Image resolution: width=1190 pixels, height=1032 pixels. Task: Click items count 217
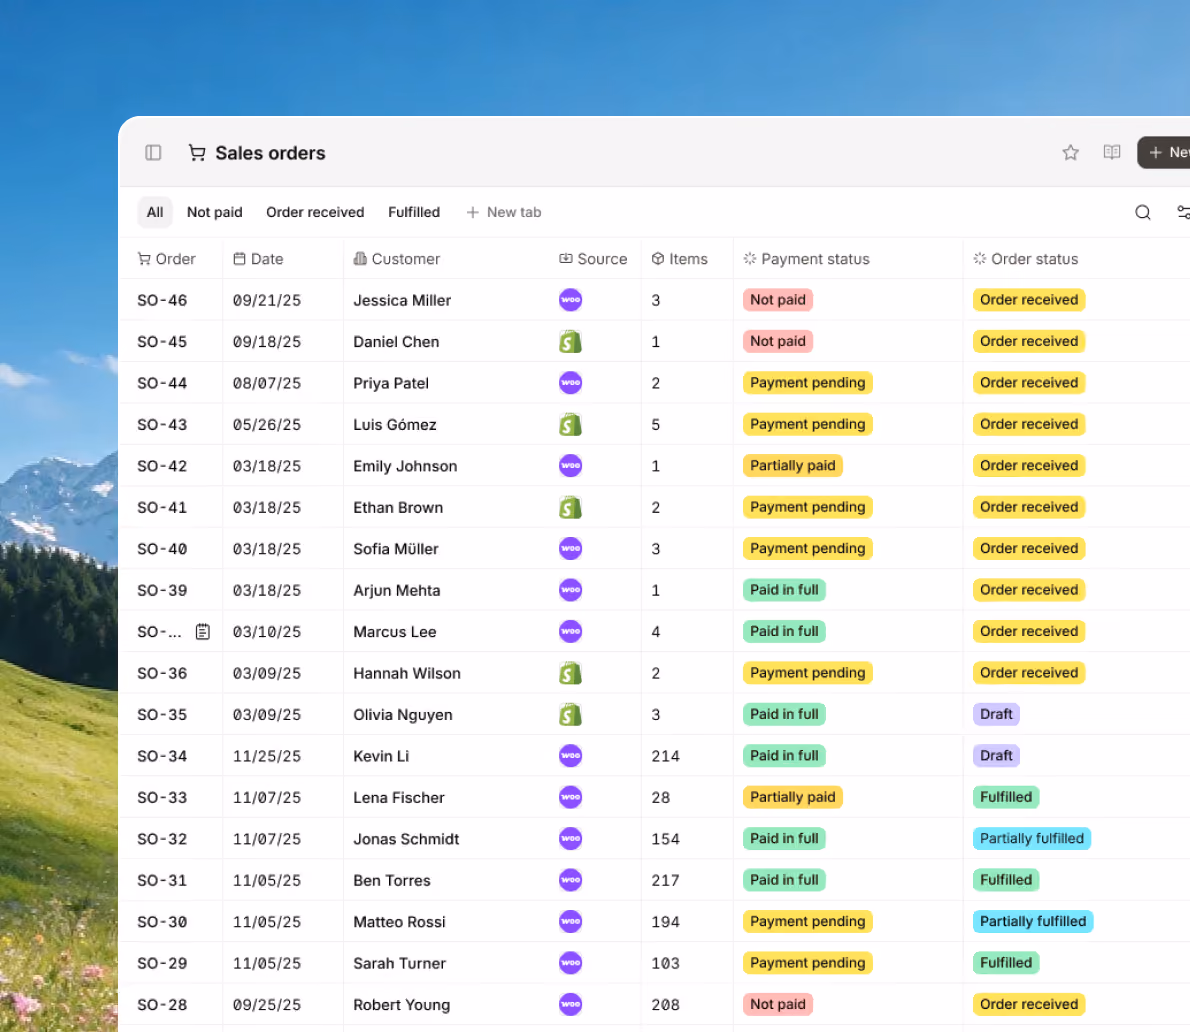pyautogui.click(x=665, y=880)
